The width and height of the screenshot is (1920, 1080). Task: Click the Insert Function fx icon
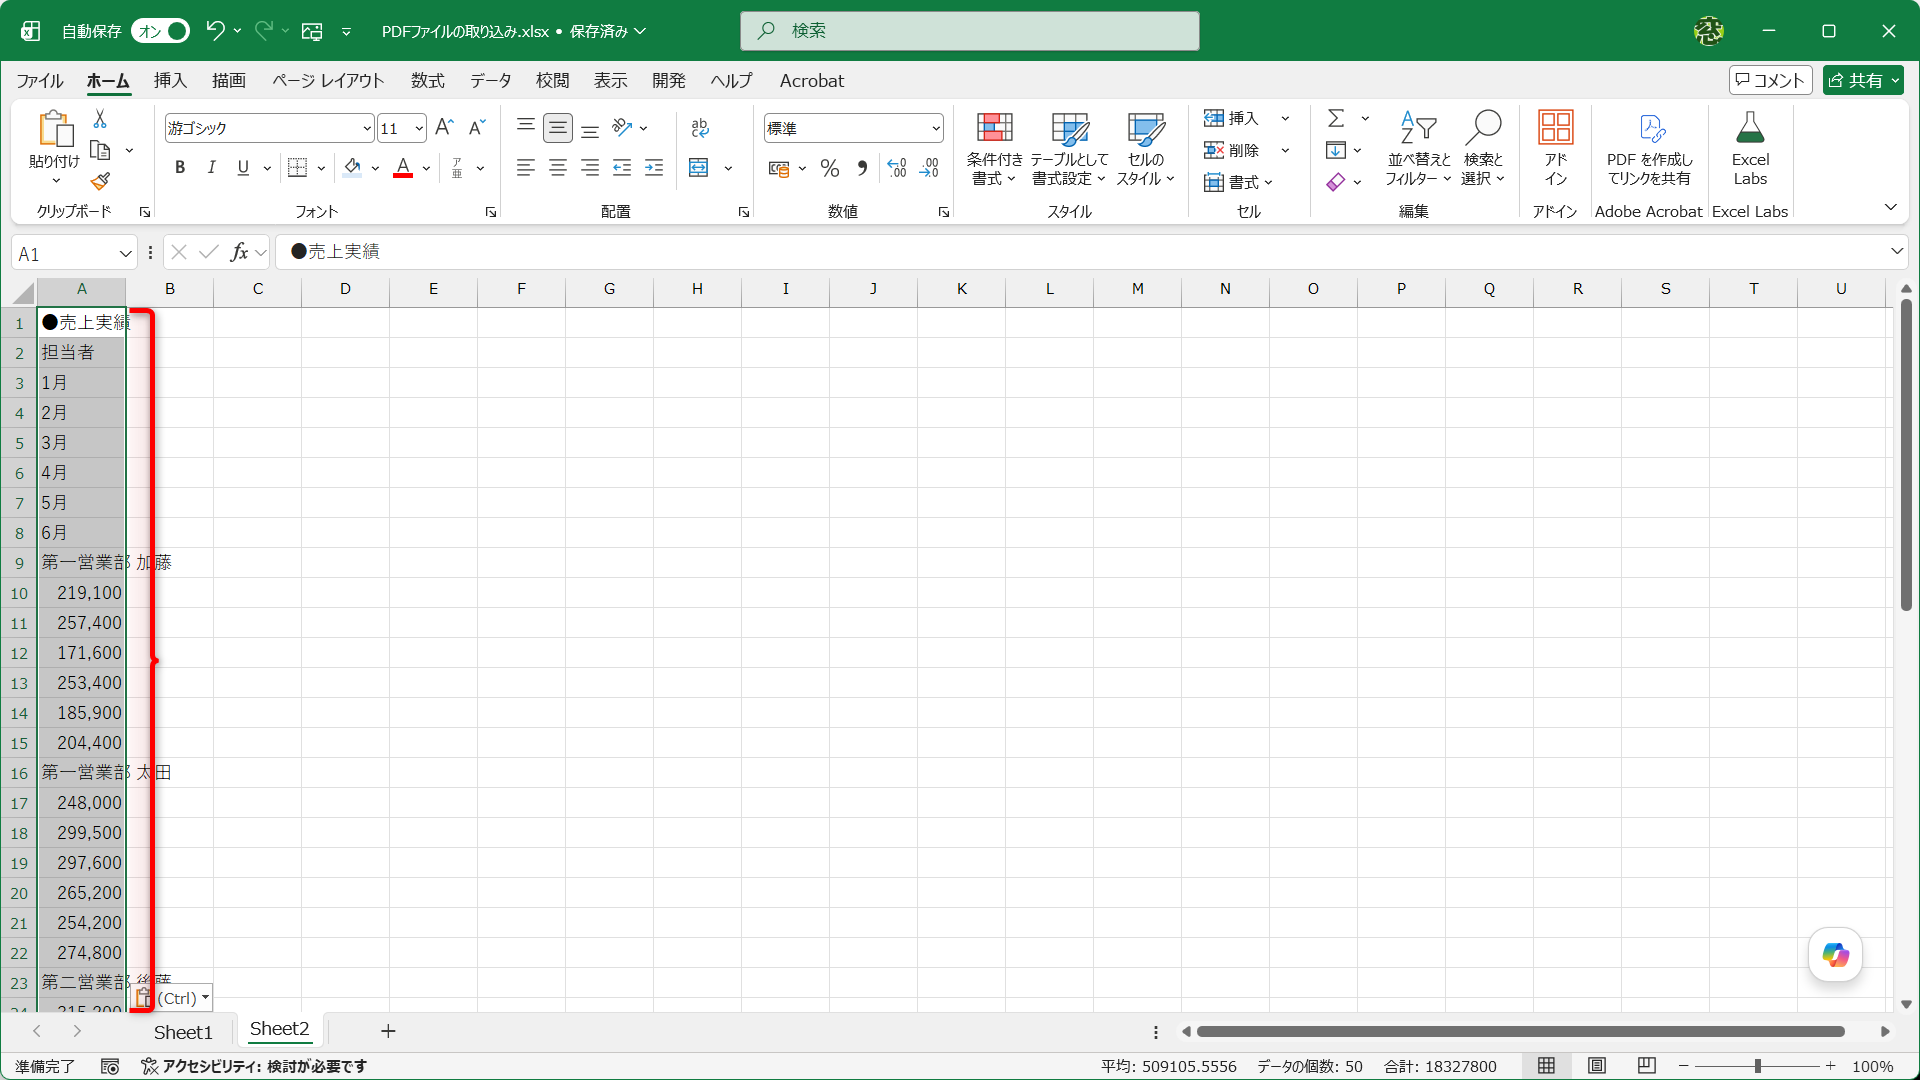click(239, 252)
